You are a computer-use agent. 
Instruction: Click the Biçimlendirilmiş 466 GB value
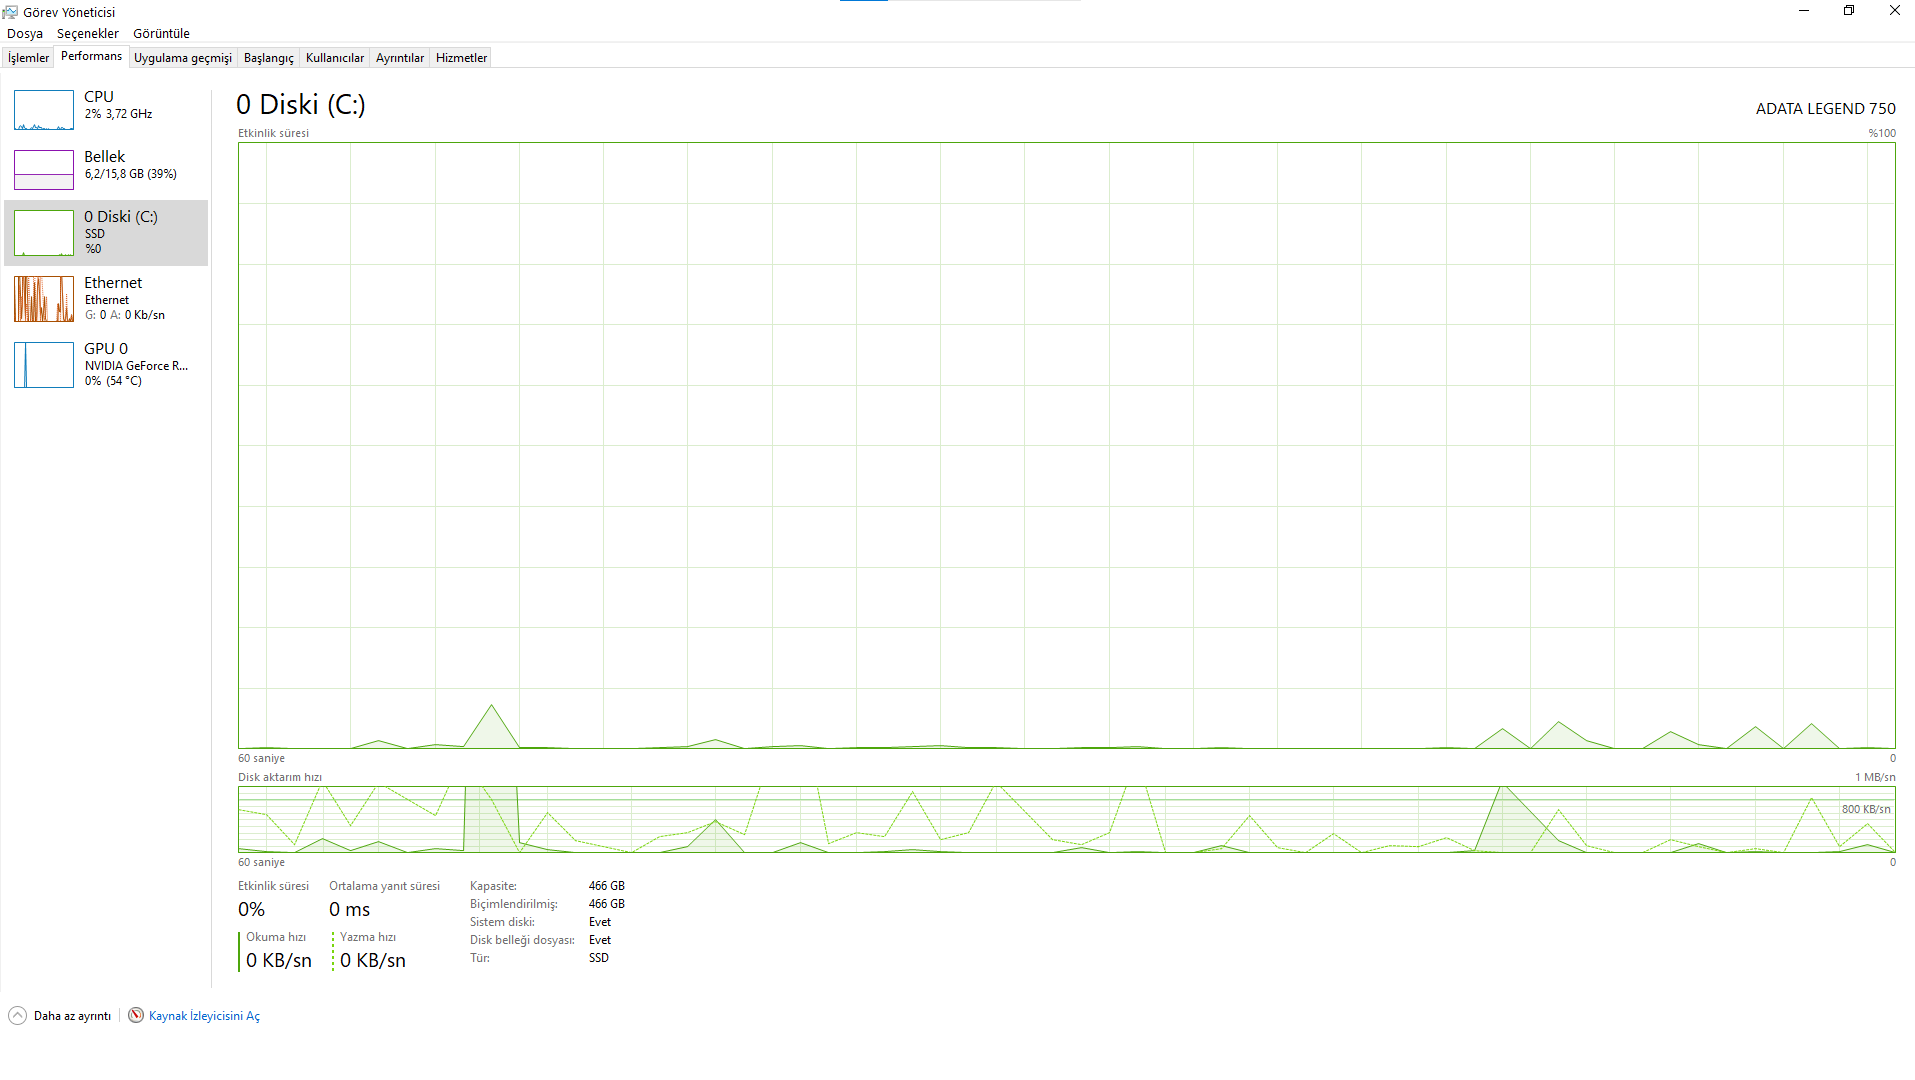[606, 904]
